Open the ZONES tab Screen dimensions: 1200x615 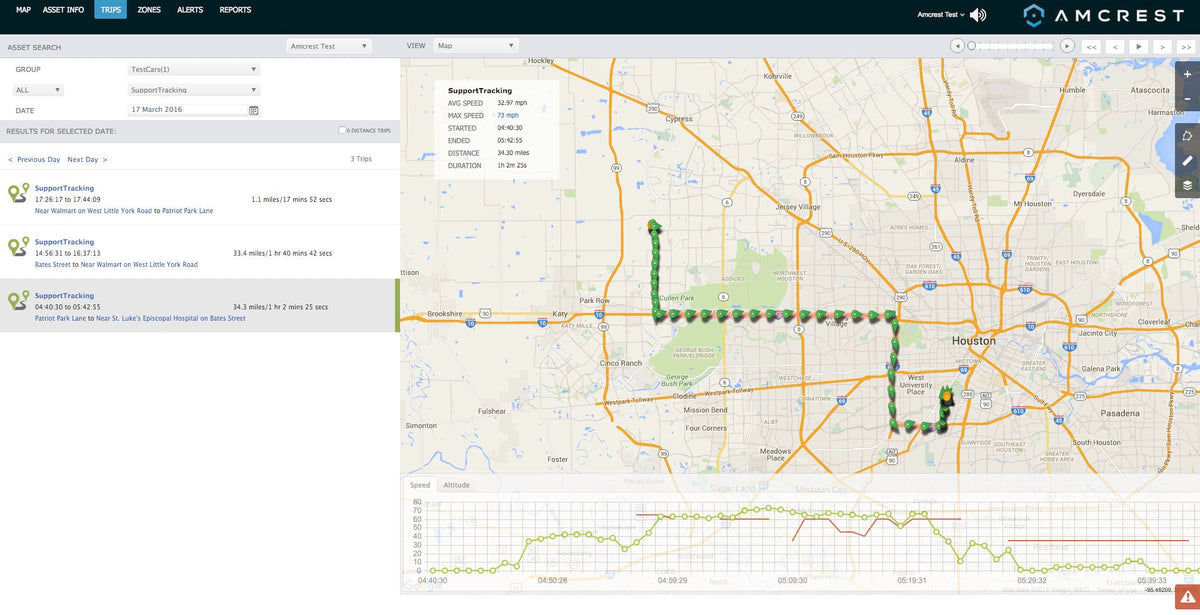[149, 10]
